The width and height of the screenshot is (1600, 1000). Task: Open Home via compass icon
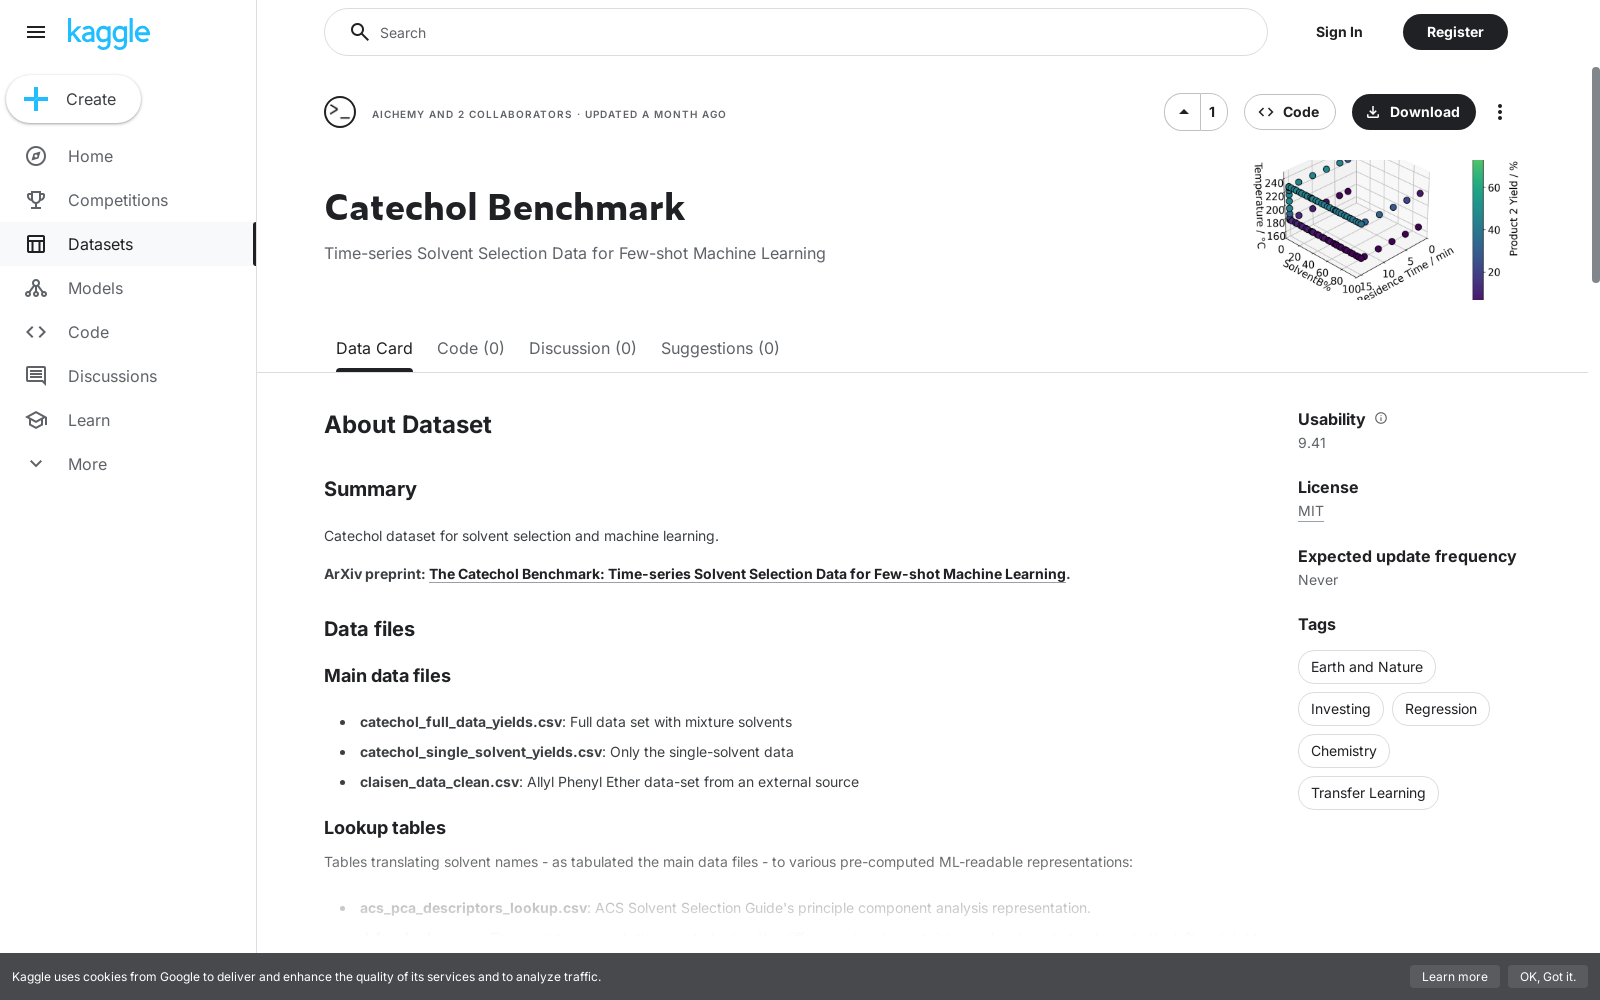click(36, 156)
